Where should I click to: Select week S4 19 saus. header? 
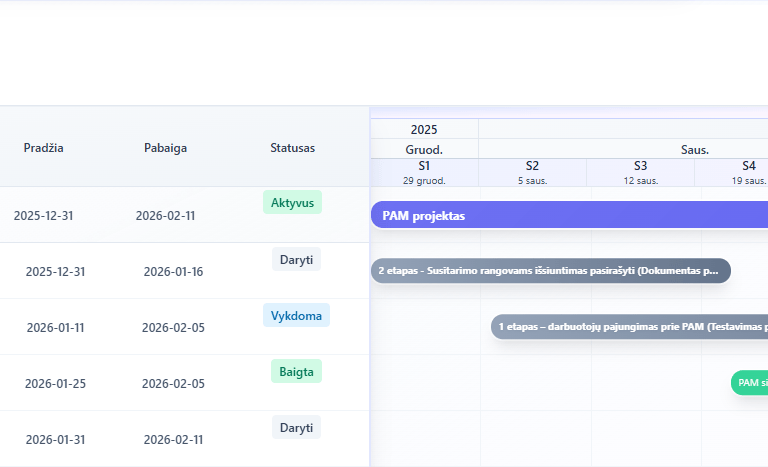(x=731, y=172)
